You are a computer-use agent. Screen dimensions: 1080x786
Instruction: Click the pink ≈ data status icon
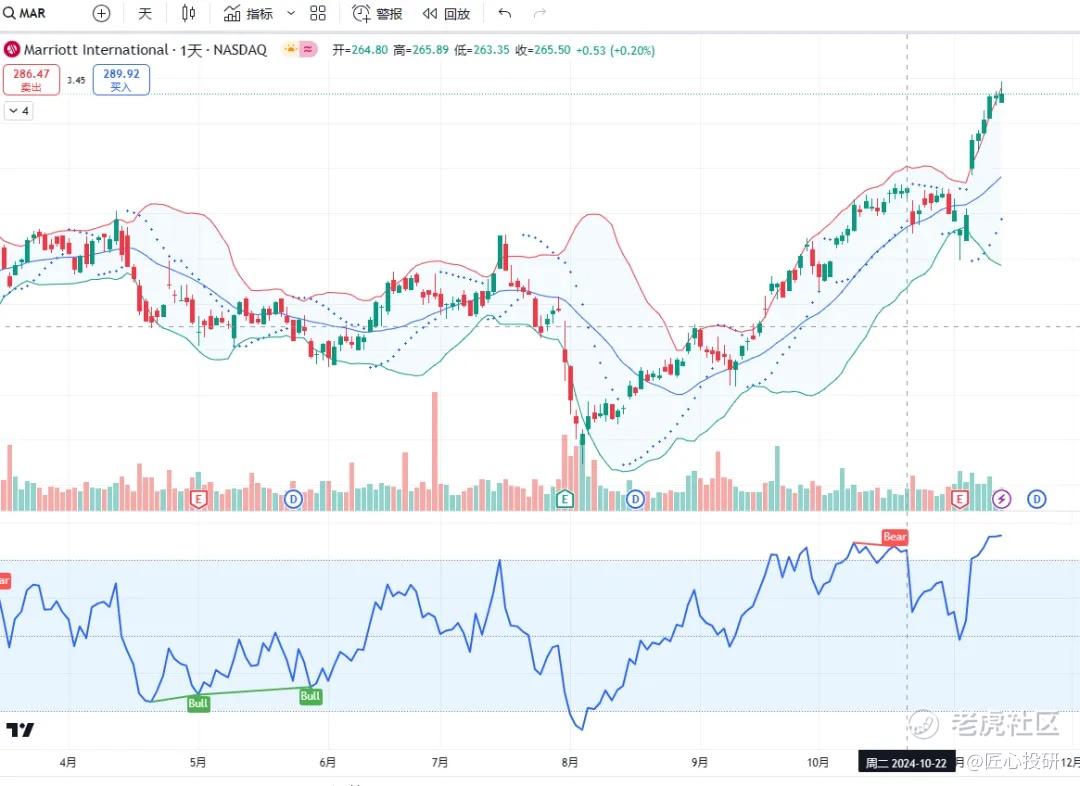[x=308, y=49]
